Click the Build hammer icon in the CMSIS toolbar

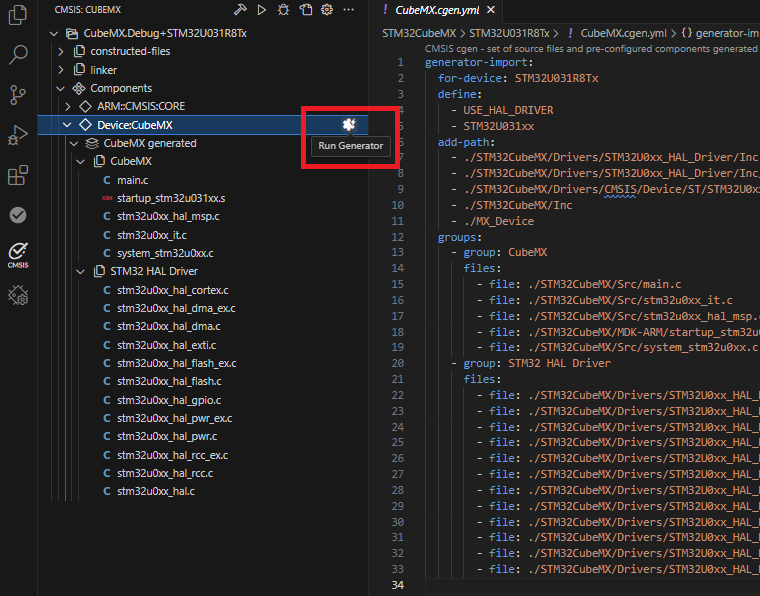(239, 9)
